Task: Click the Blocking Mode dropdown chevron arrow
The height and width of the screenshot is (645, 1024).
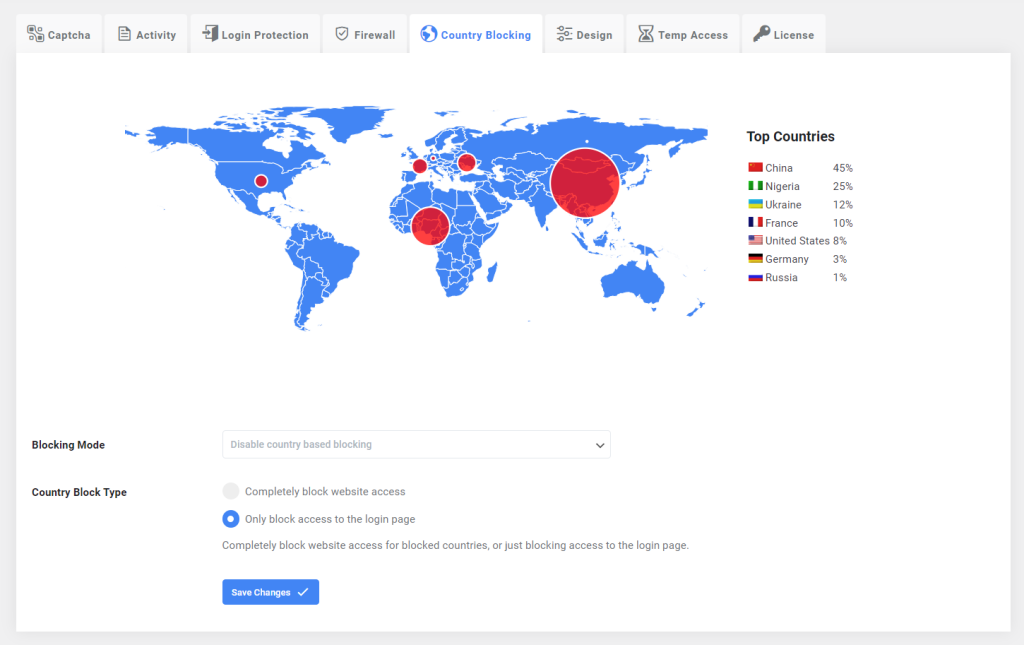Action: [x=599, y=444]
